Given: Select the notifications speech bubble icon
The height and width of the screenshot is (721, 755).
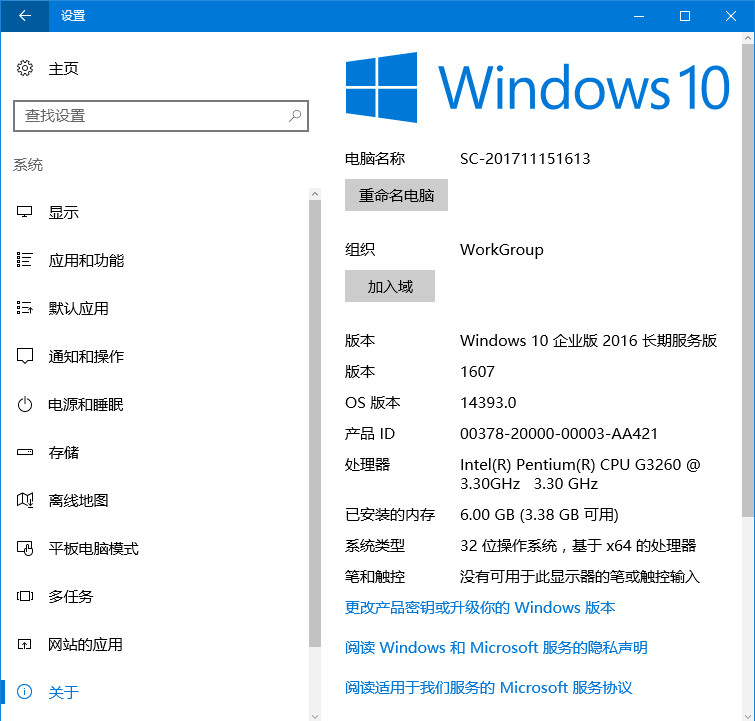Looking at the screenshot, I should coord(25,356).
